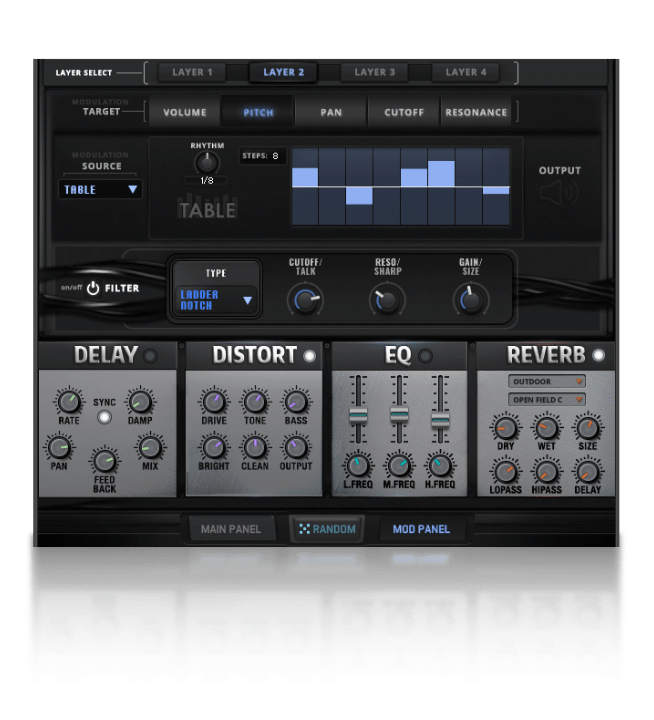Click the filter on/off power icon

pos(93,289)
